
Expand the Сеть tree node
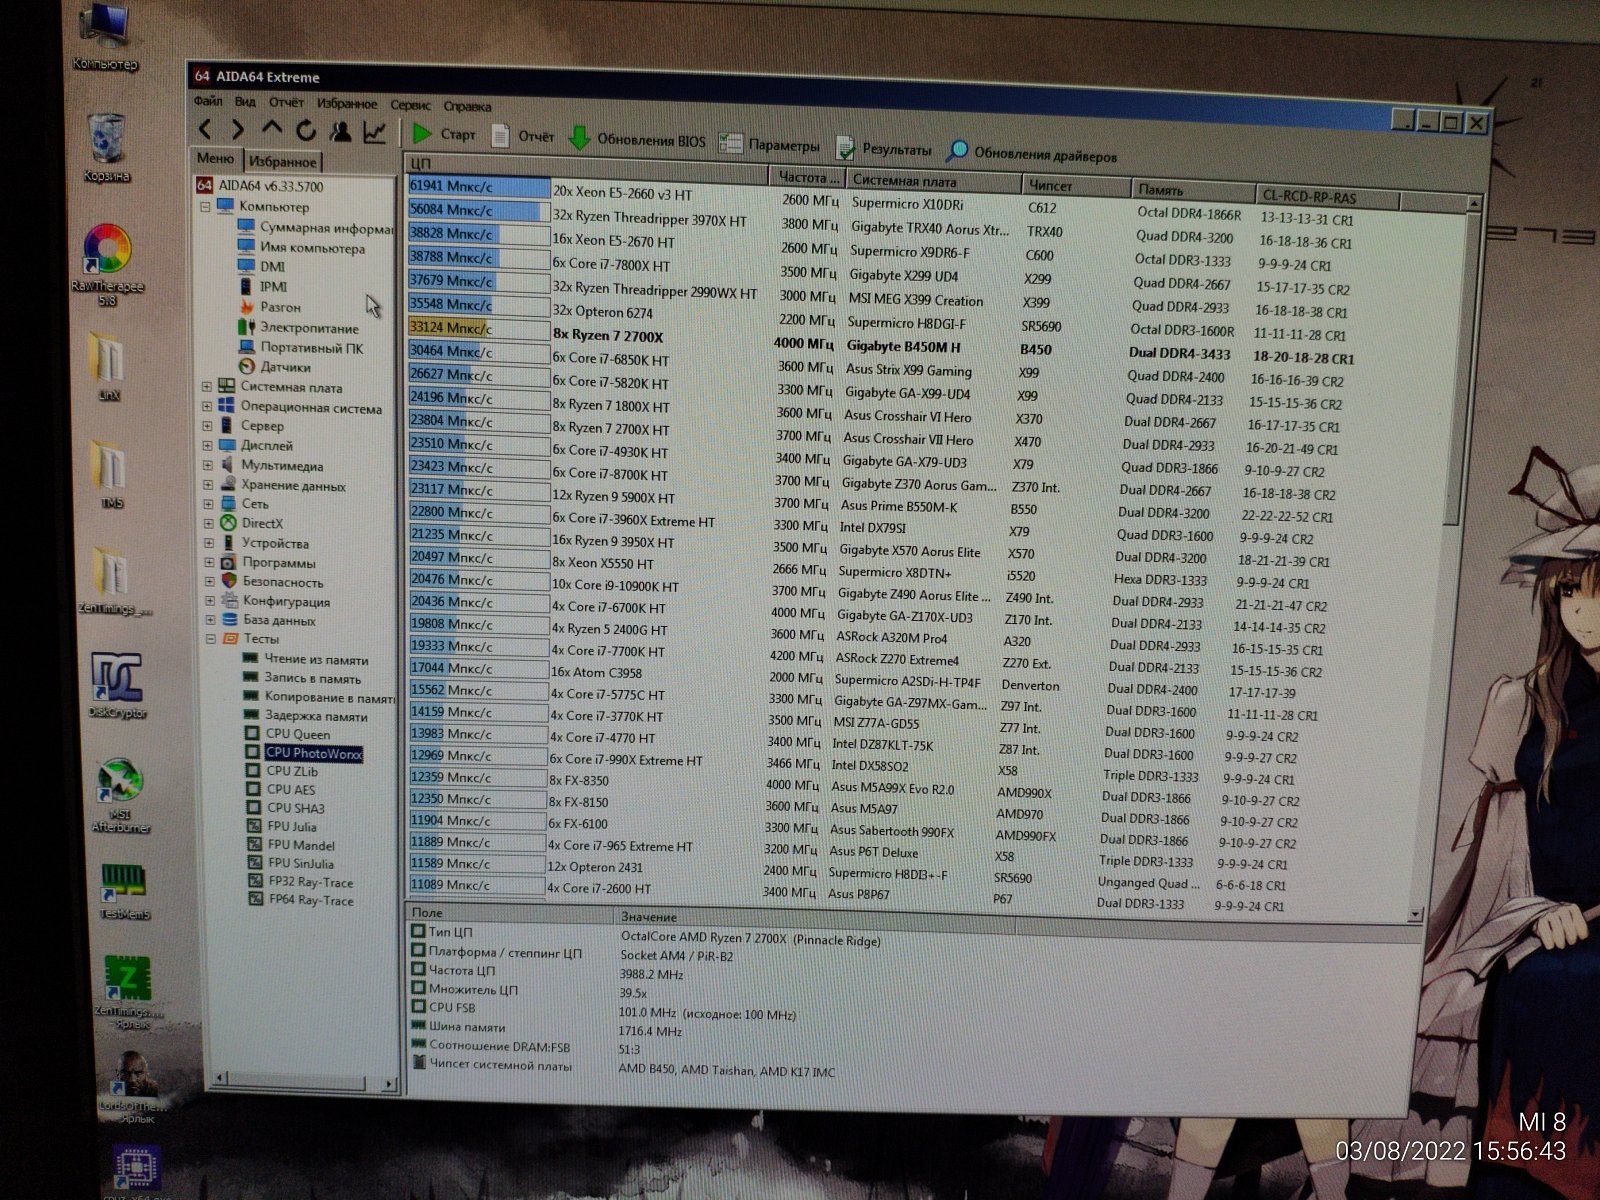click(208, 504)
